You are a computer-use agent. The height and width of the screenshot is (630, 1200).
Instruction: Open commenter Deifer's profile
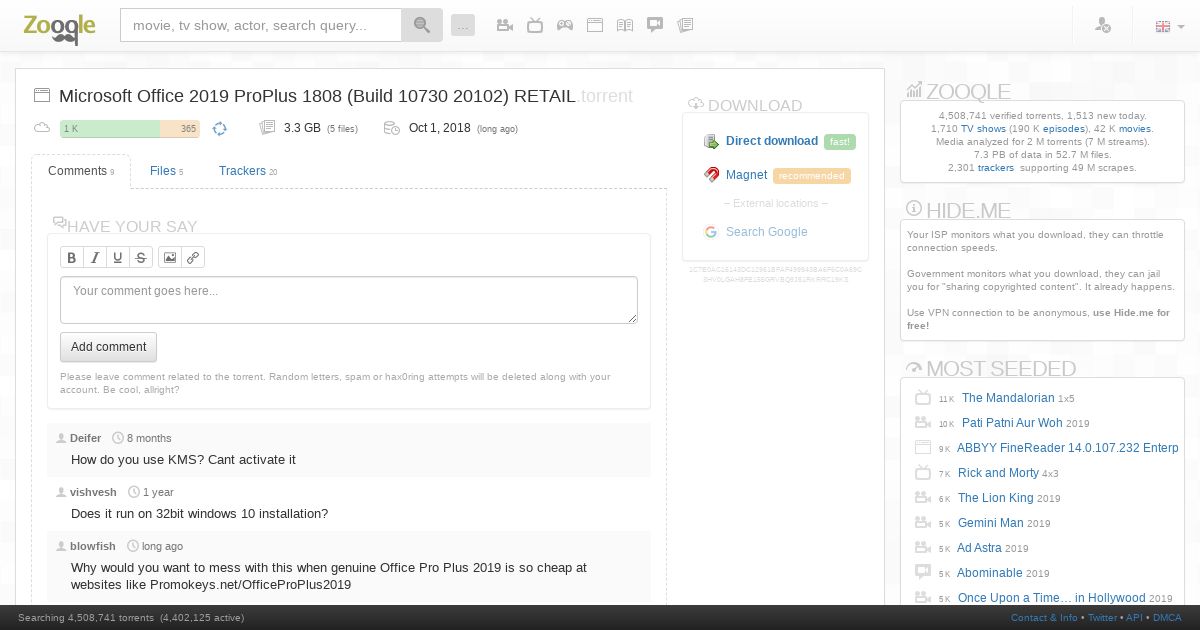tap(85, 438)
